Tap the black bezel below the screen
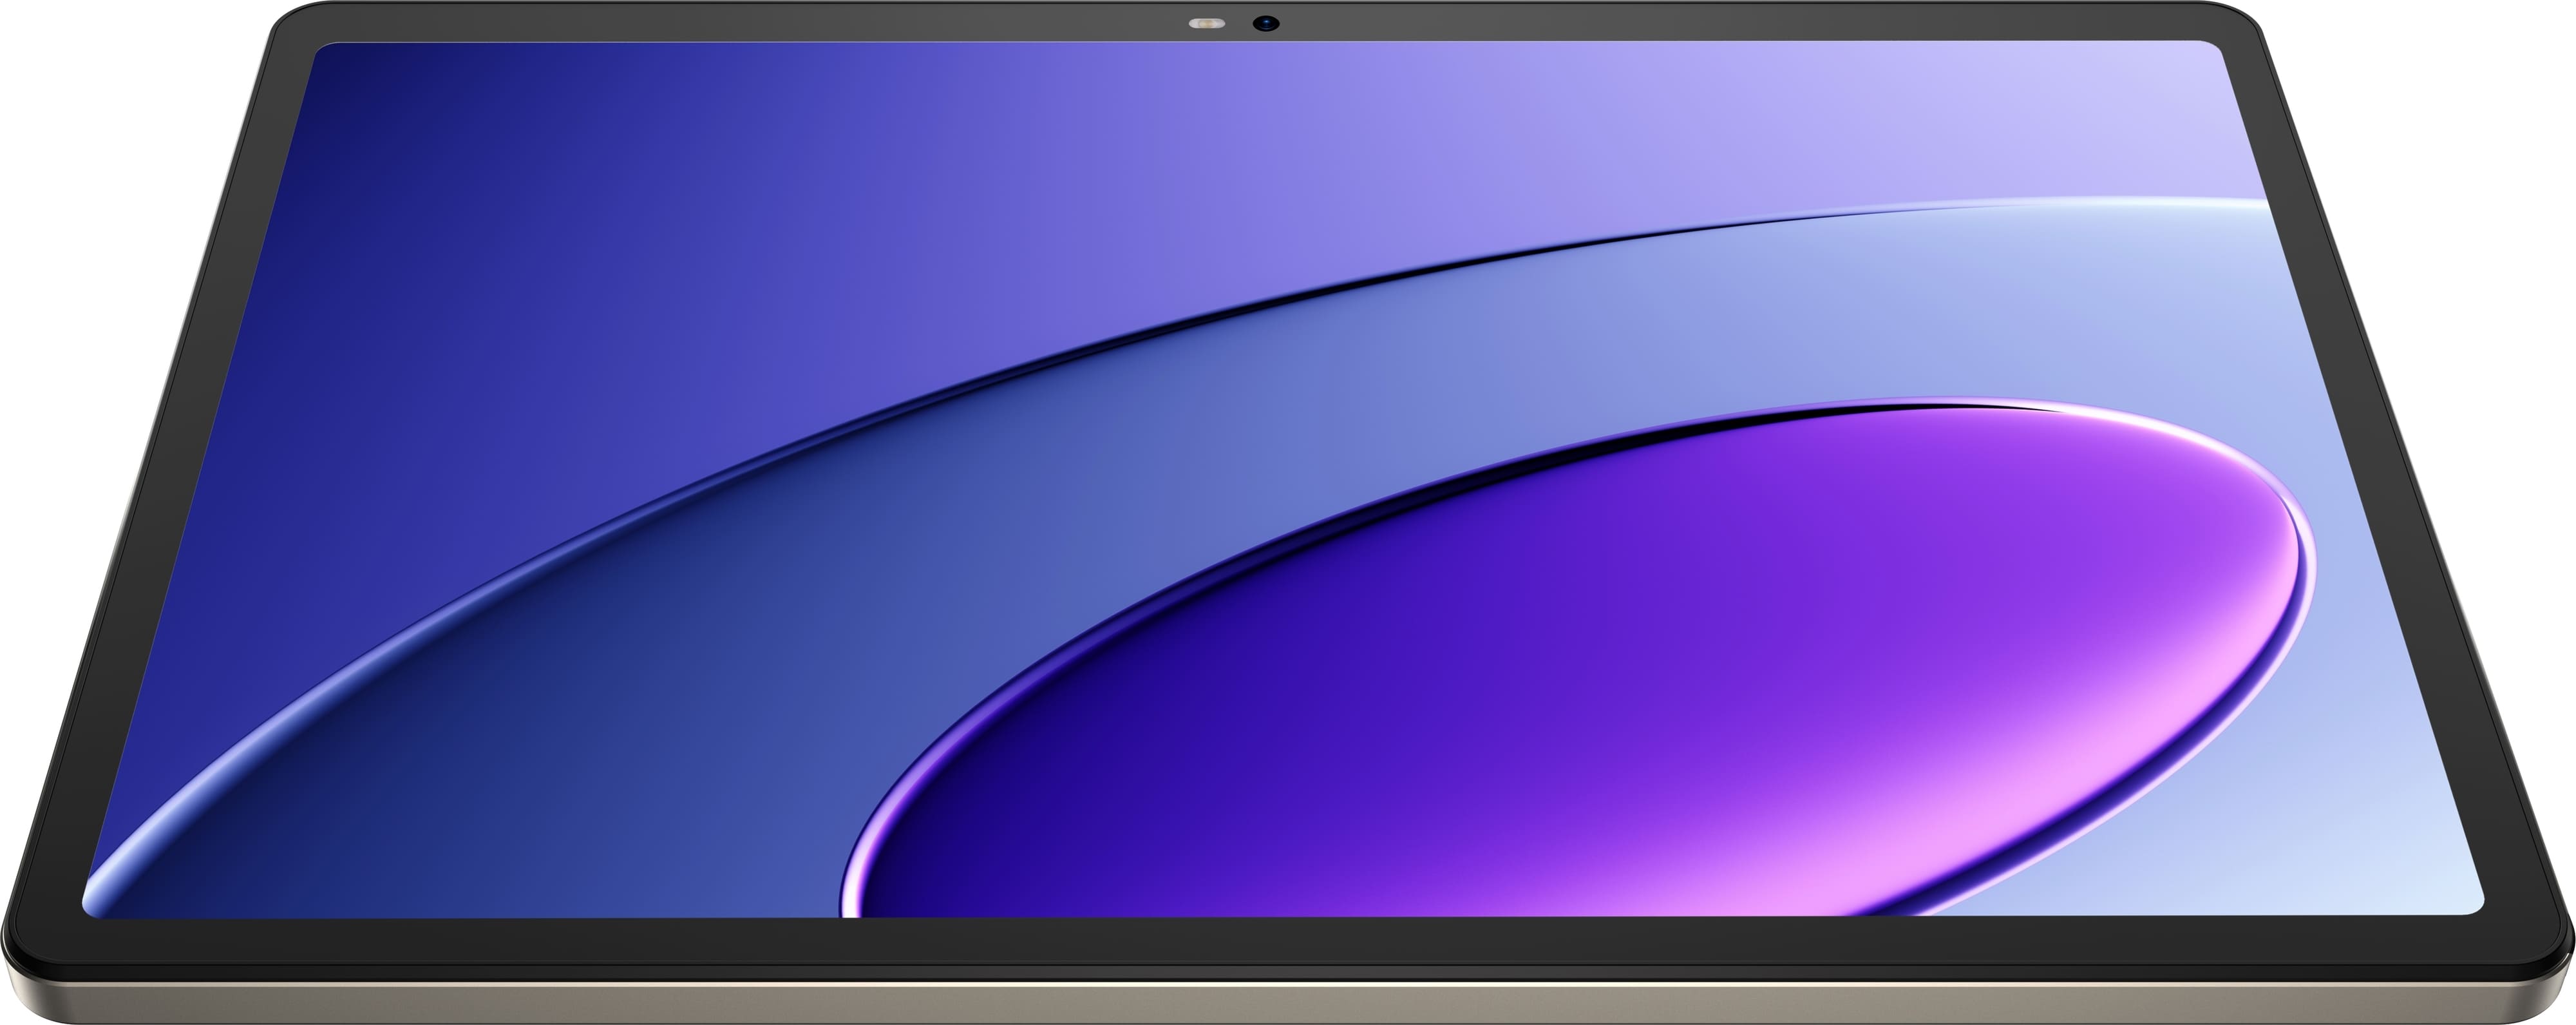The height and width of the screenshot is (1025, 2576). (x=1288, y=940)
